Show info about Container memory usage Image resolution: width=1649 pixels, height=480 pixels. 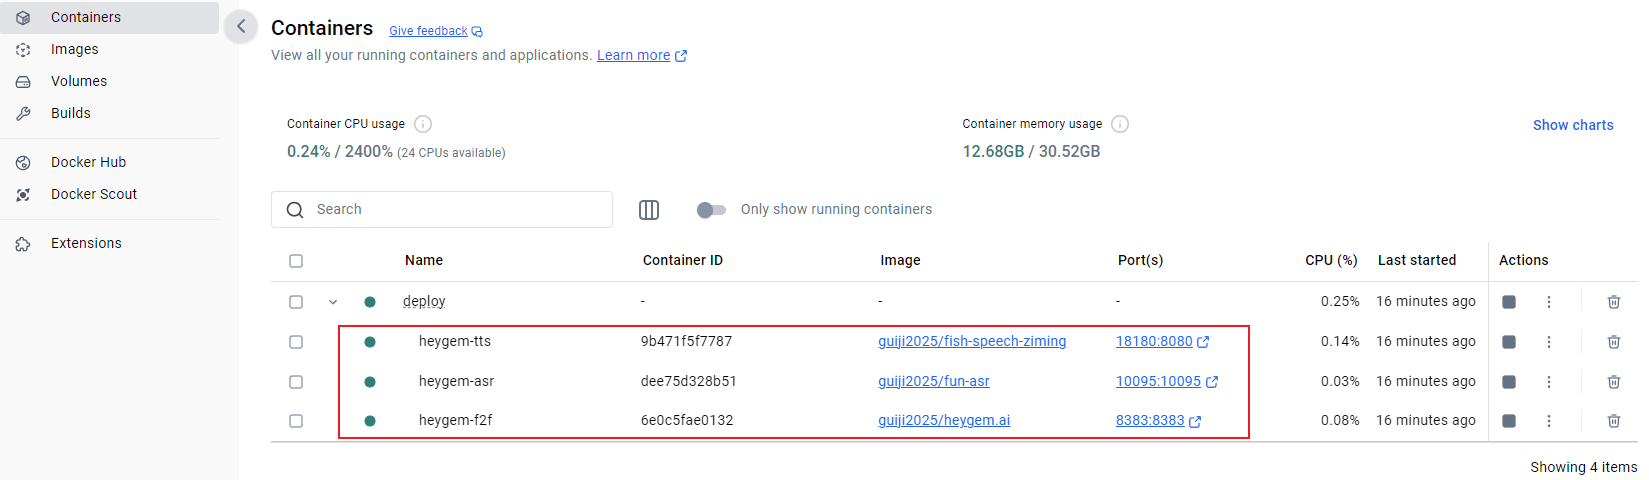(x=1120, y=124)
